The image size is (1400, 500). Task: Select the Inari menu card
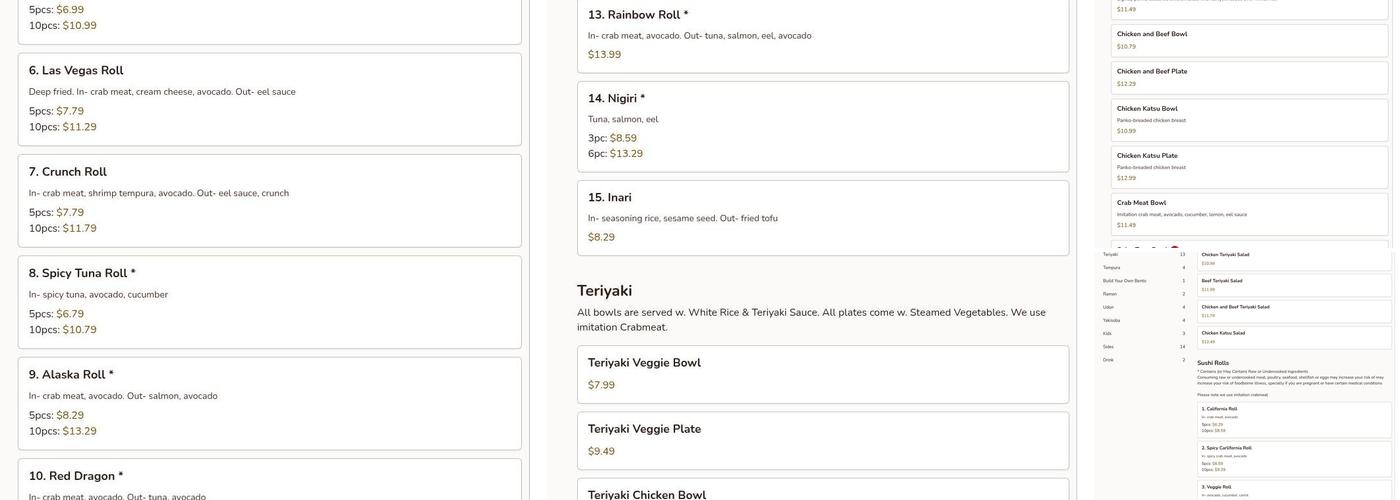click(x=822, y=217)
